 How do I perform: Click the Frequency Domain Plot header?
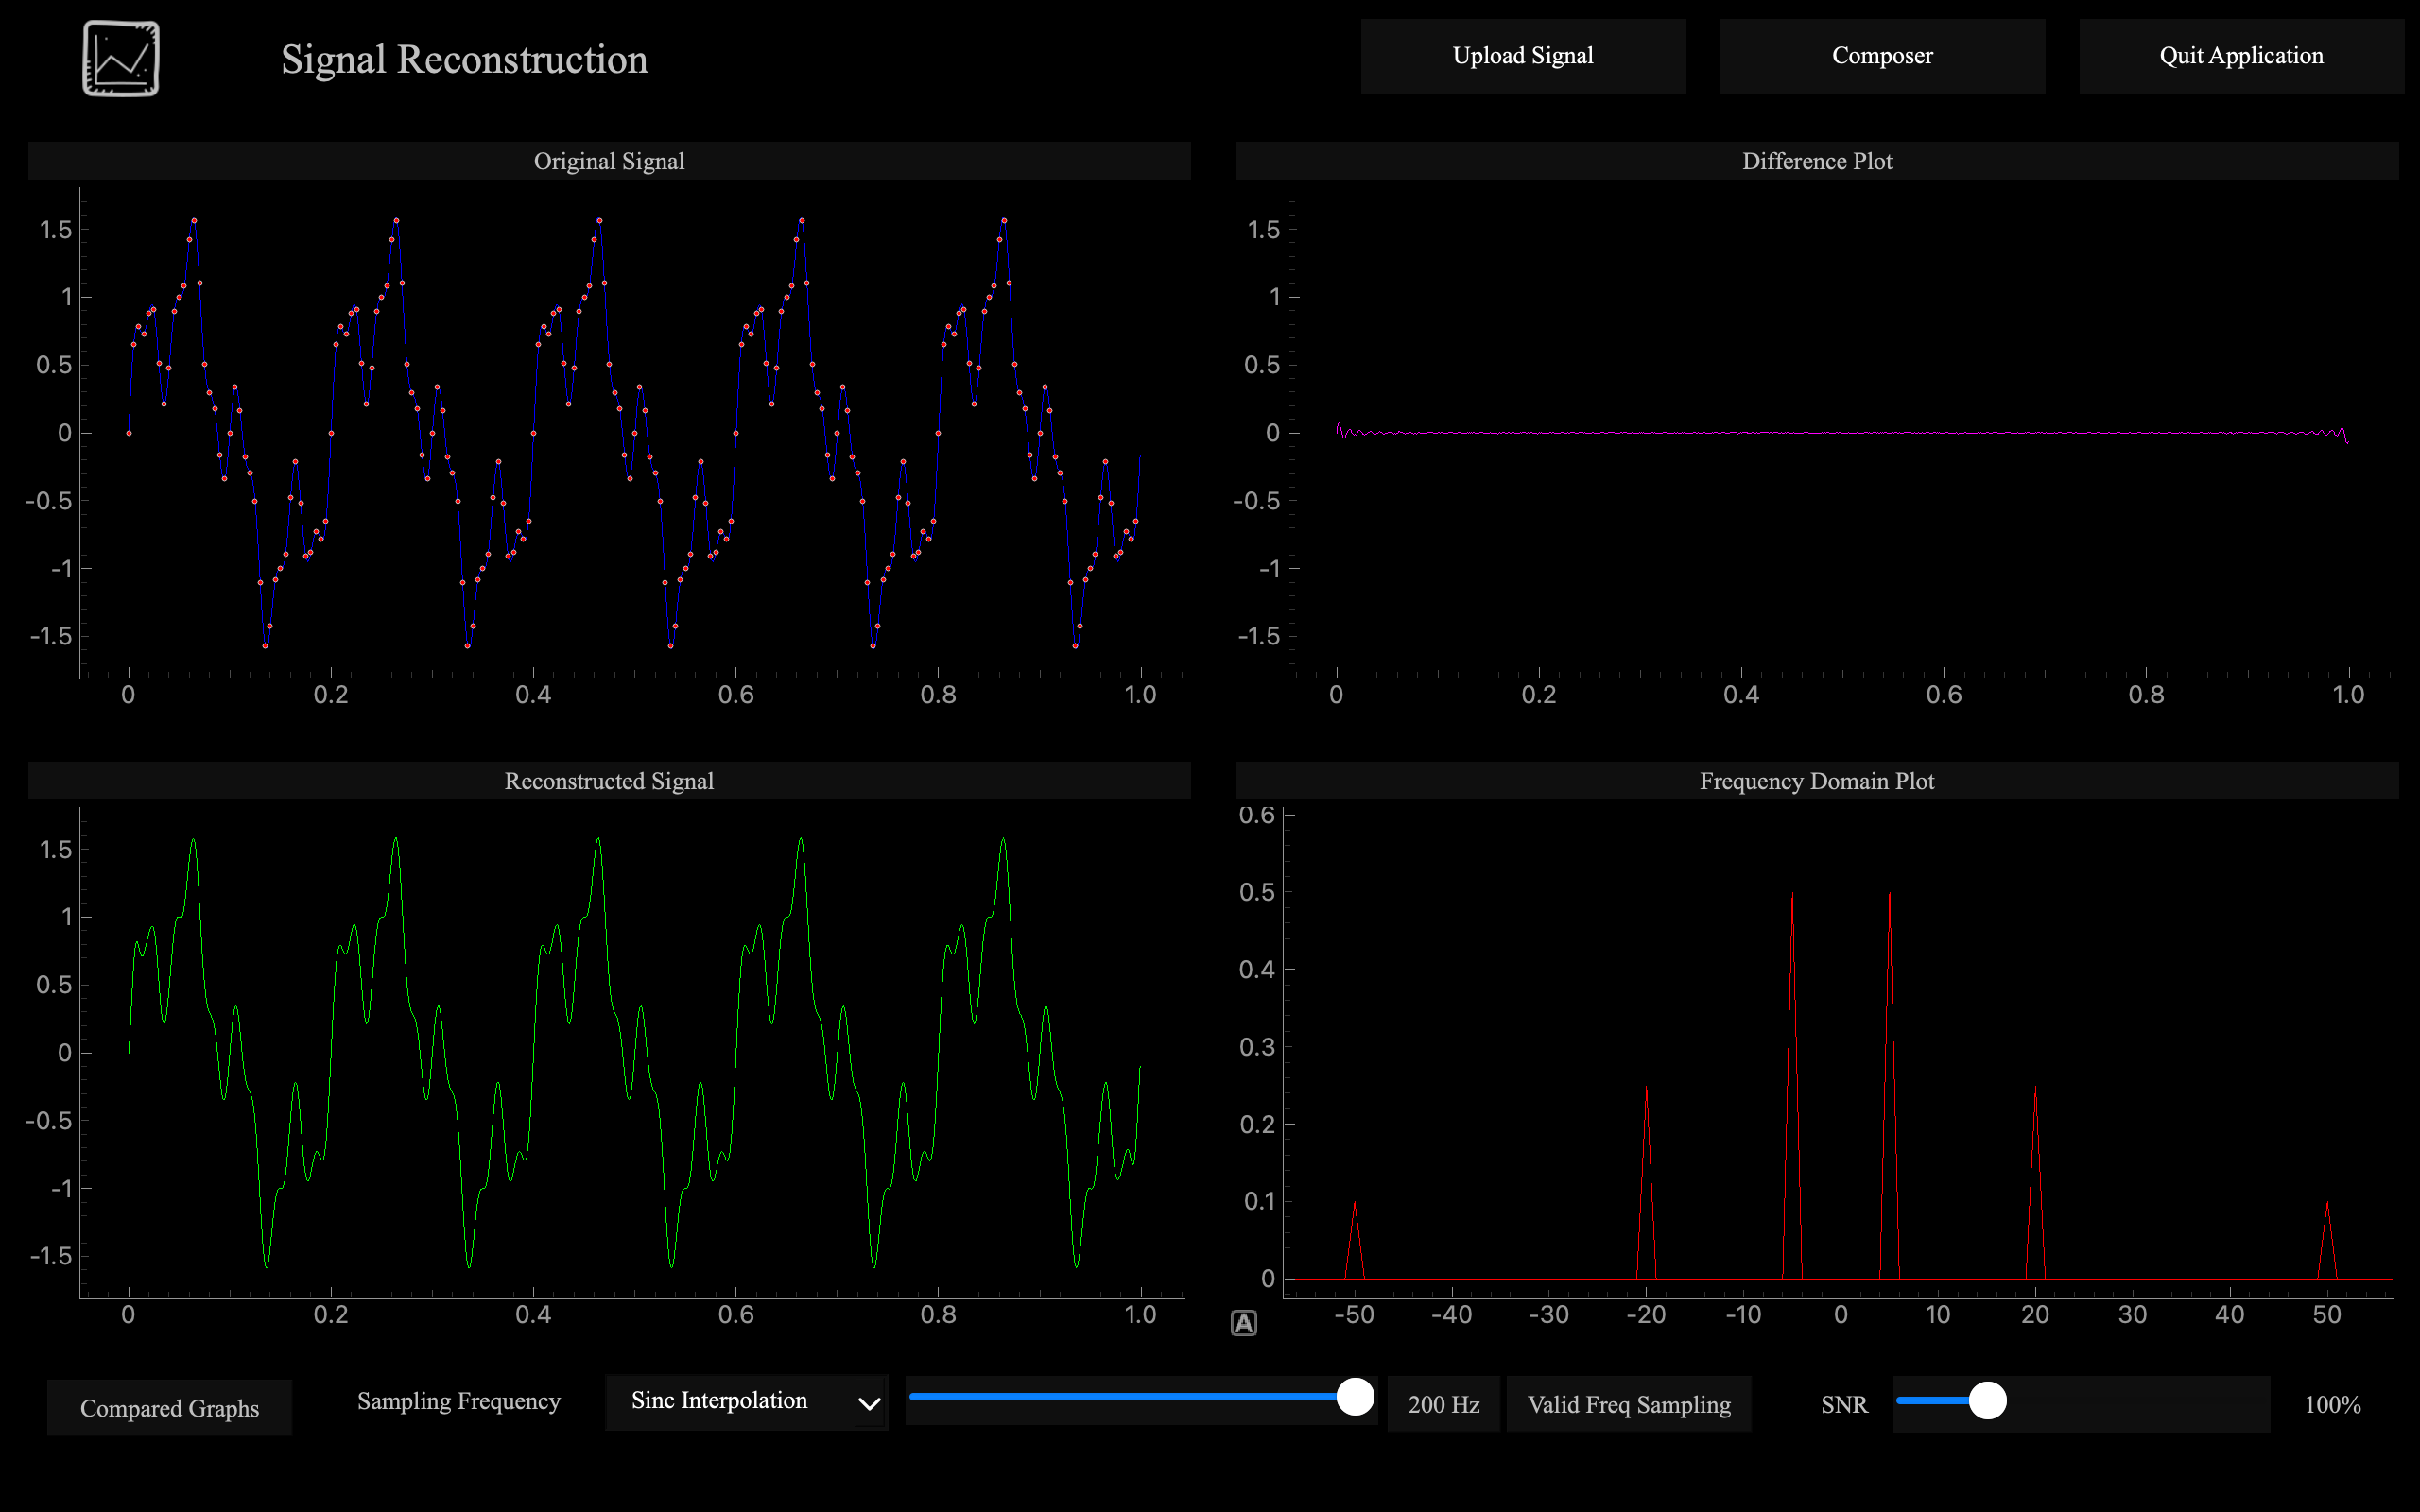pos(1817,781)
